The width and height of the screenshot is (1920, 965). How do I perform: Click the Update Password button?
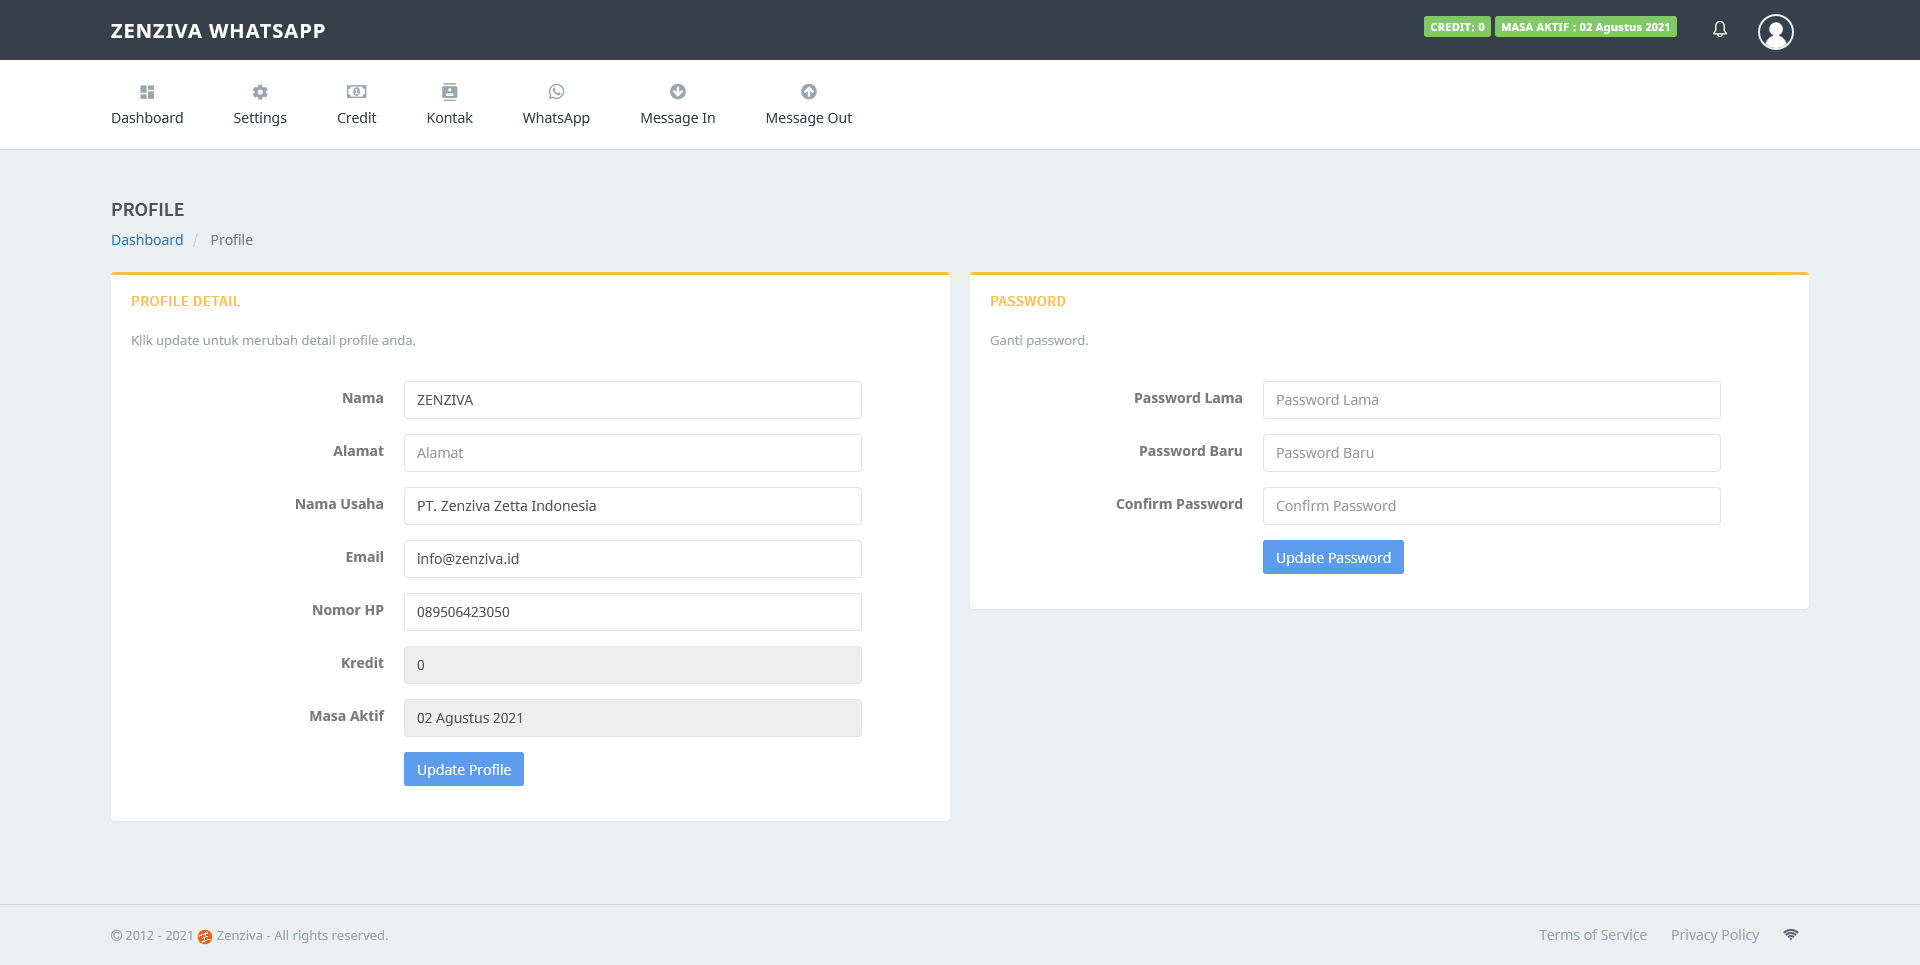[x=1333, y=557]
